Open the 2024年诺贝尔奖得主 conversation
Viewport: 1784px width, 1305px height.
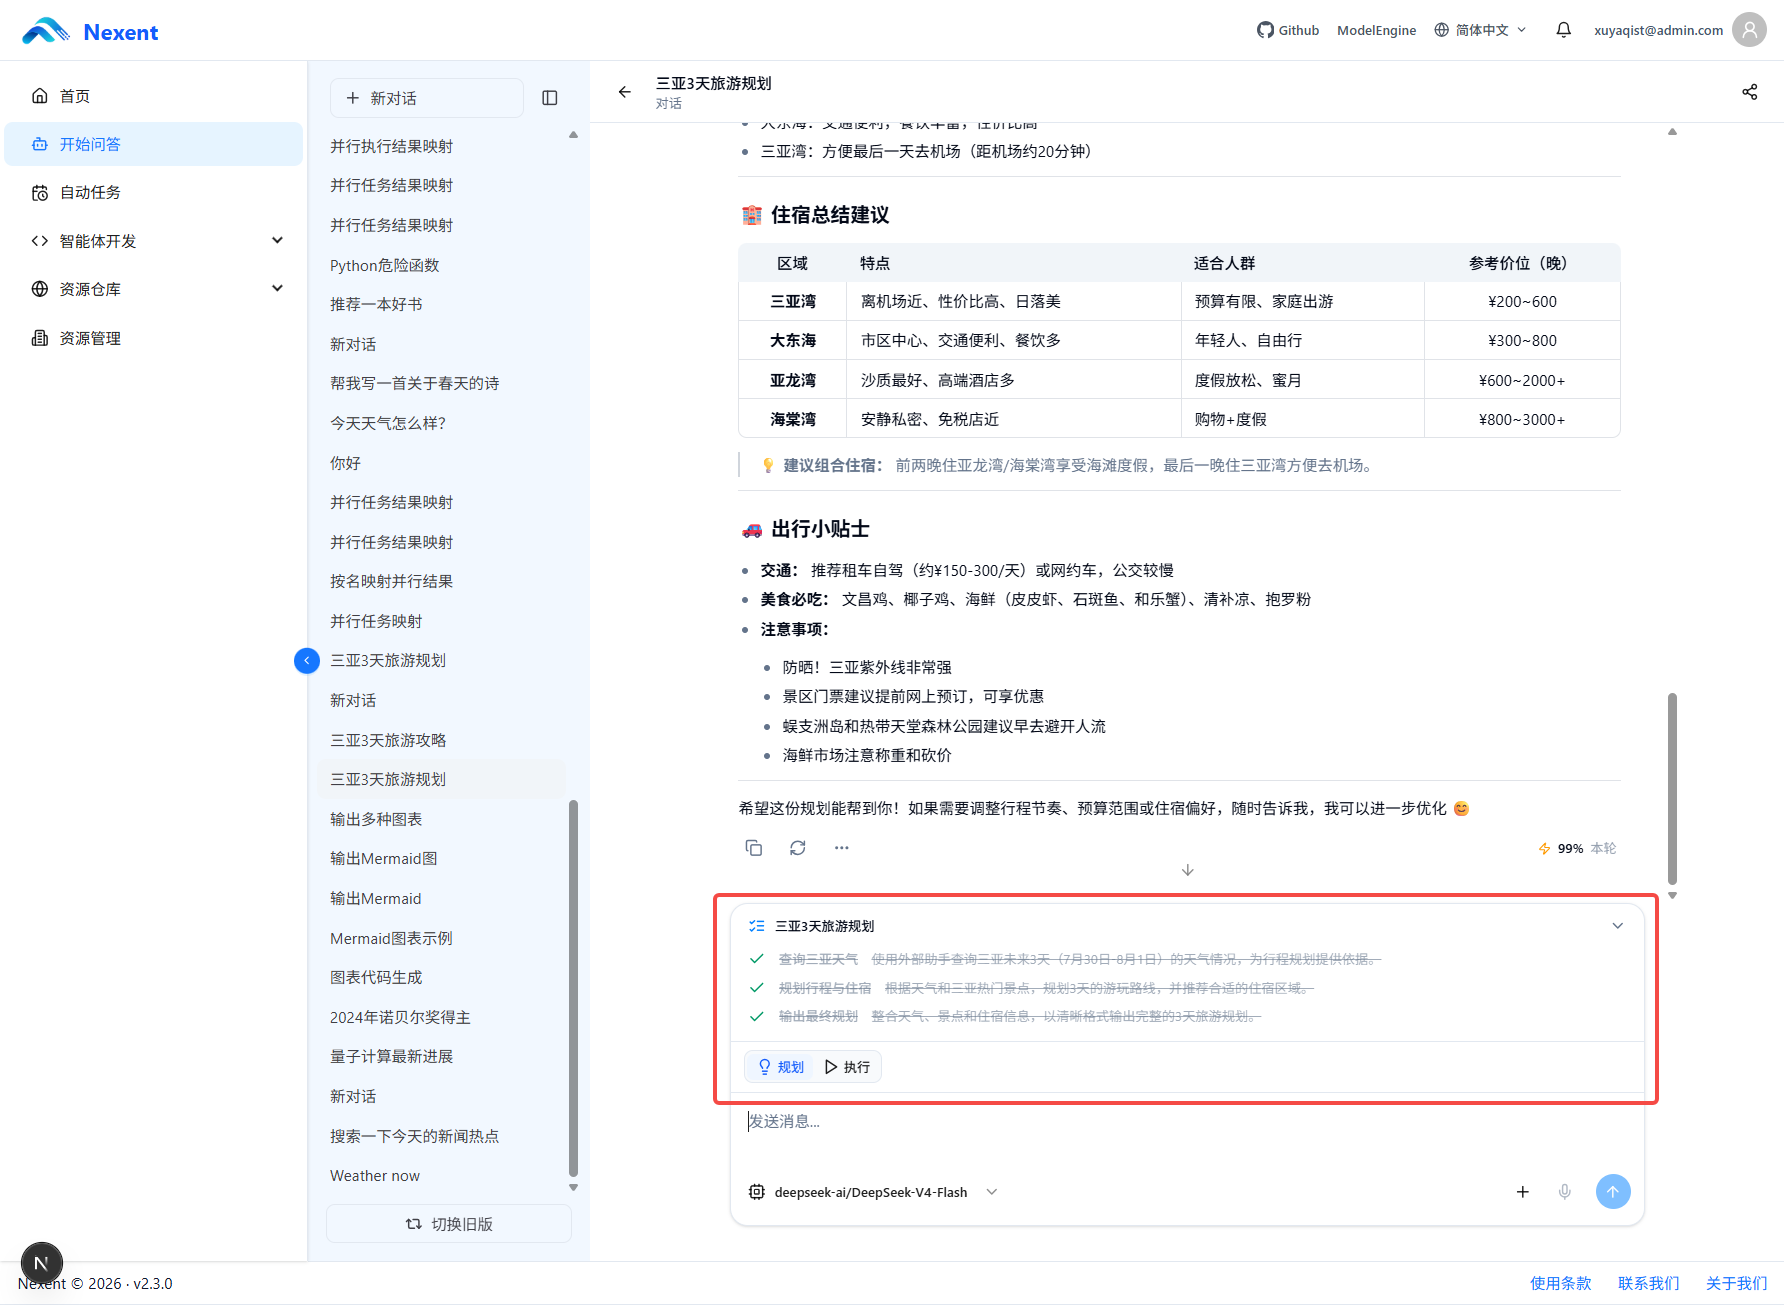tap(441, 1017)
